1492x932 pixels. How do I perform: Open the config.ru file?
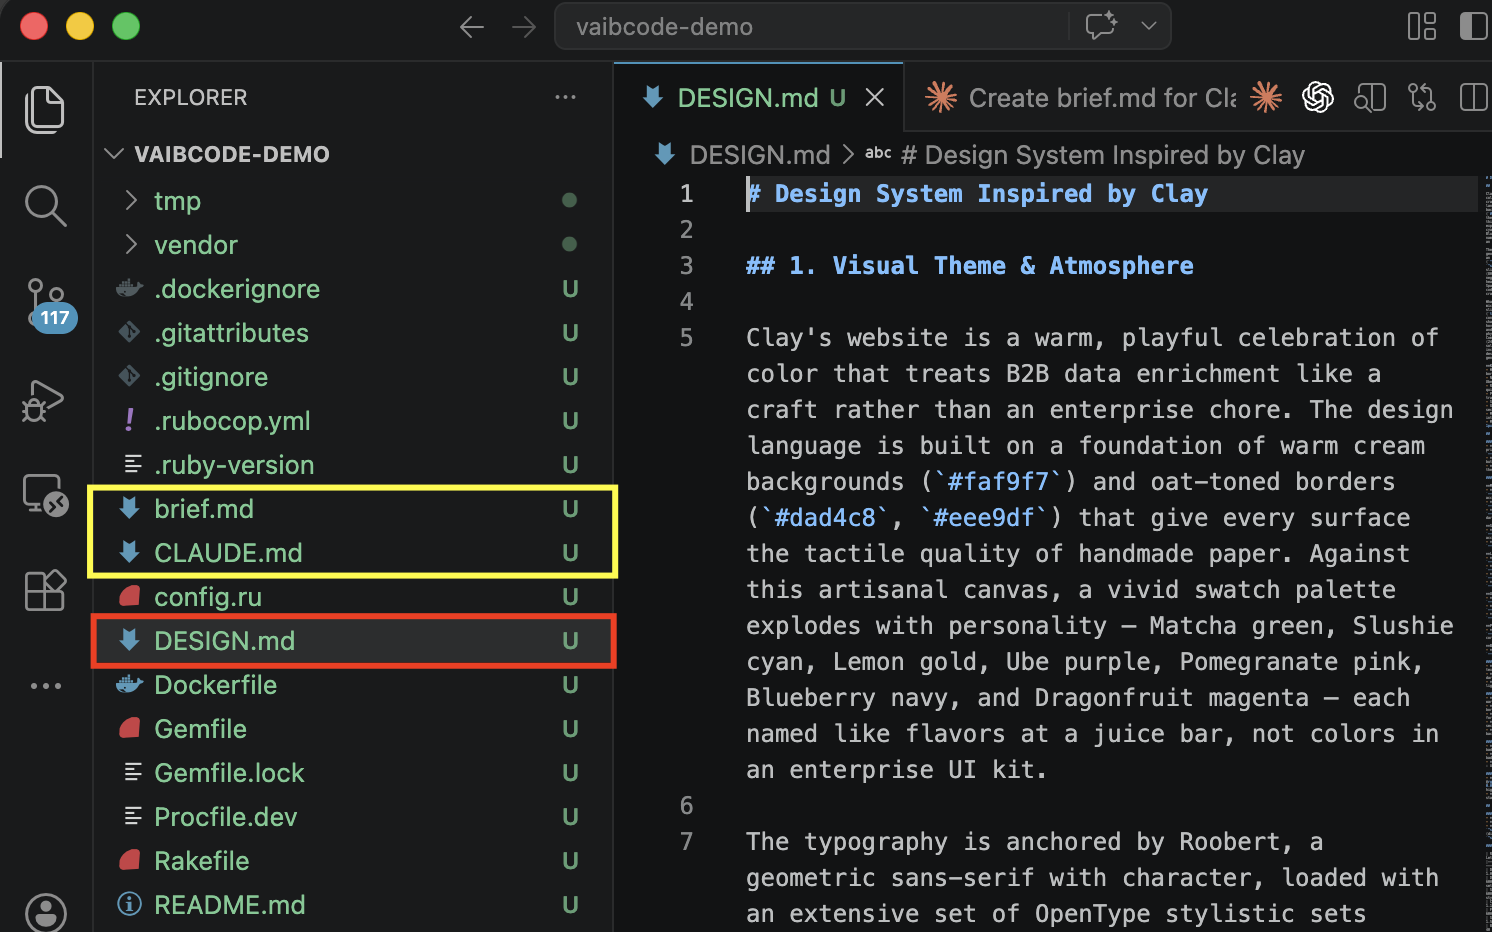[x=352, y=597]
